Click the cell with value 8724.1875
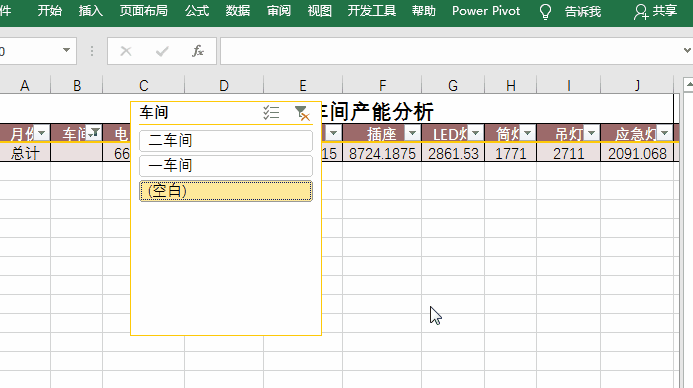This screenshot has height=388, width=693. 382,153
